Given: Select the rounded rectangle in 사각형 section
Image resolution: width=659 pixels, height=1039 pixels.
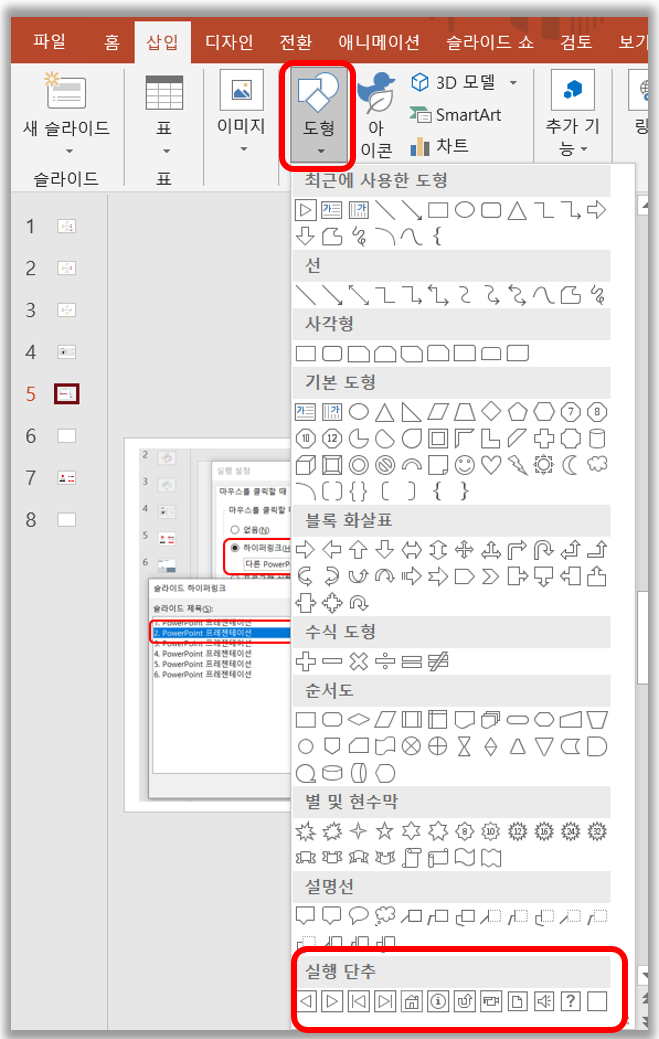Looking at the screenshot, I should click(332, 353).
